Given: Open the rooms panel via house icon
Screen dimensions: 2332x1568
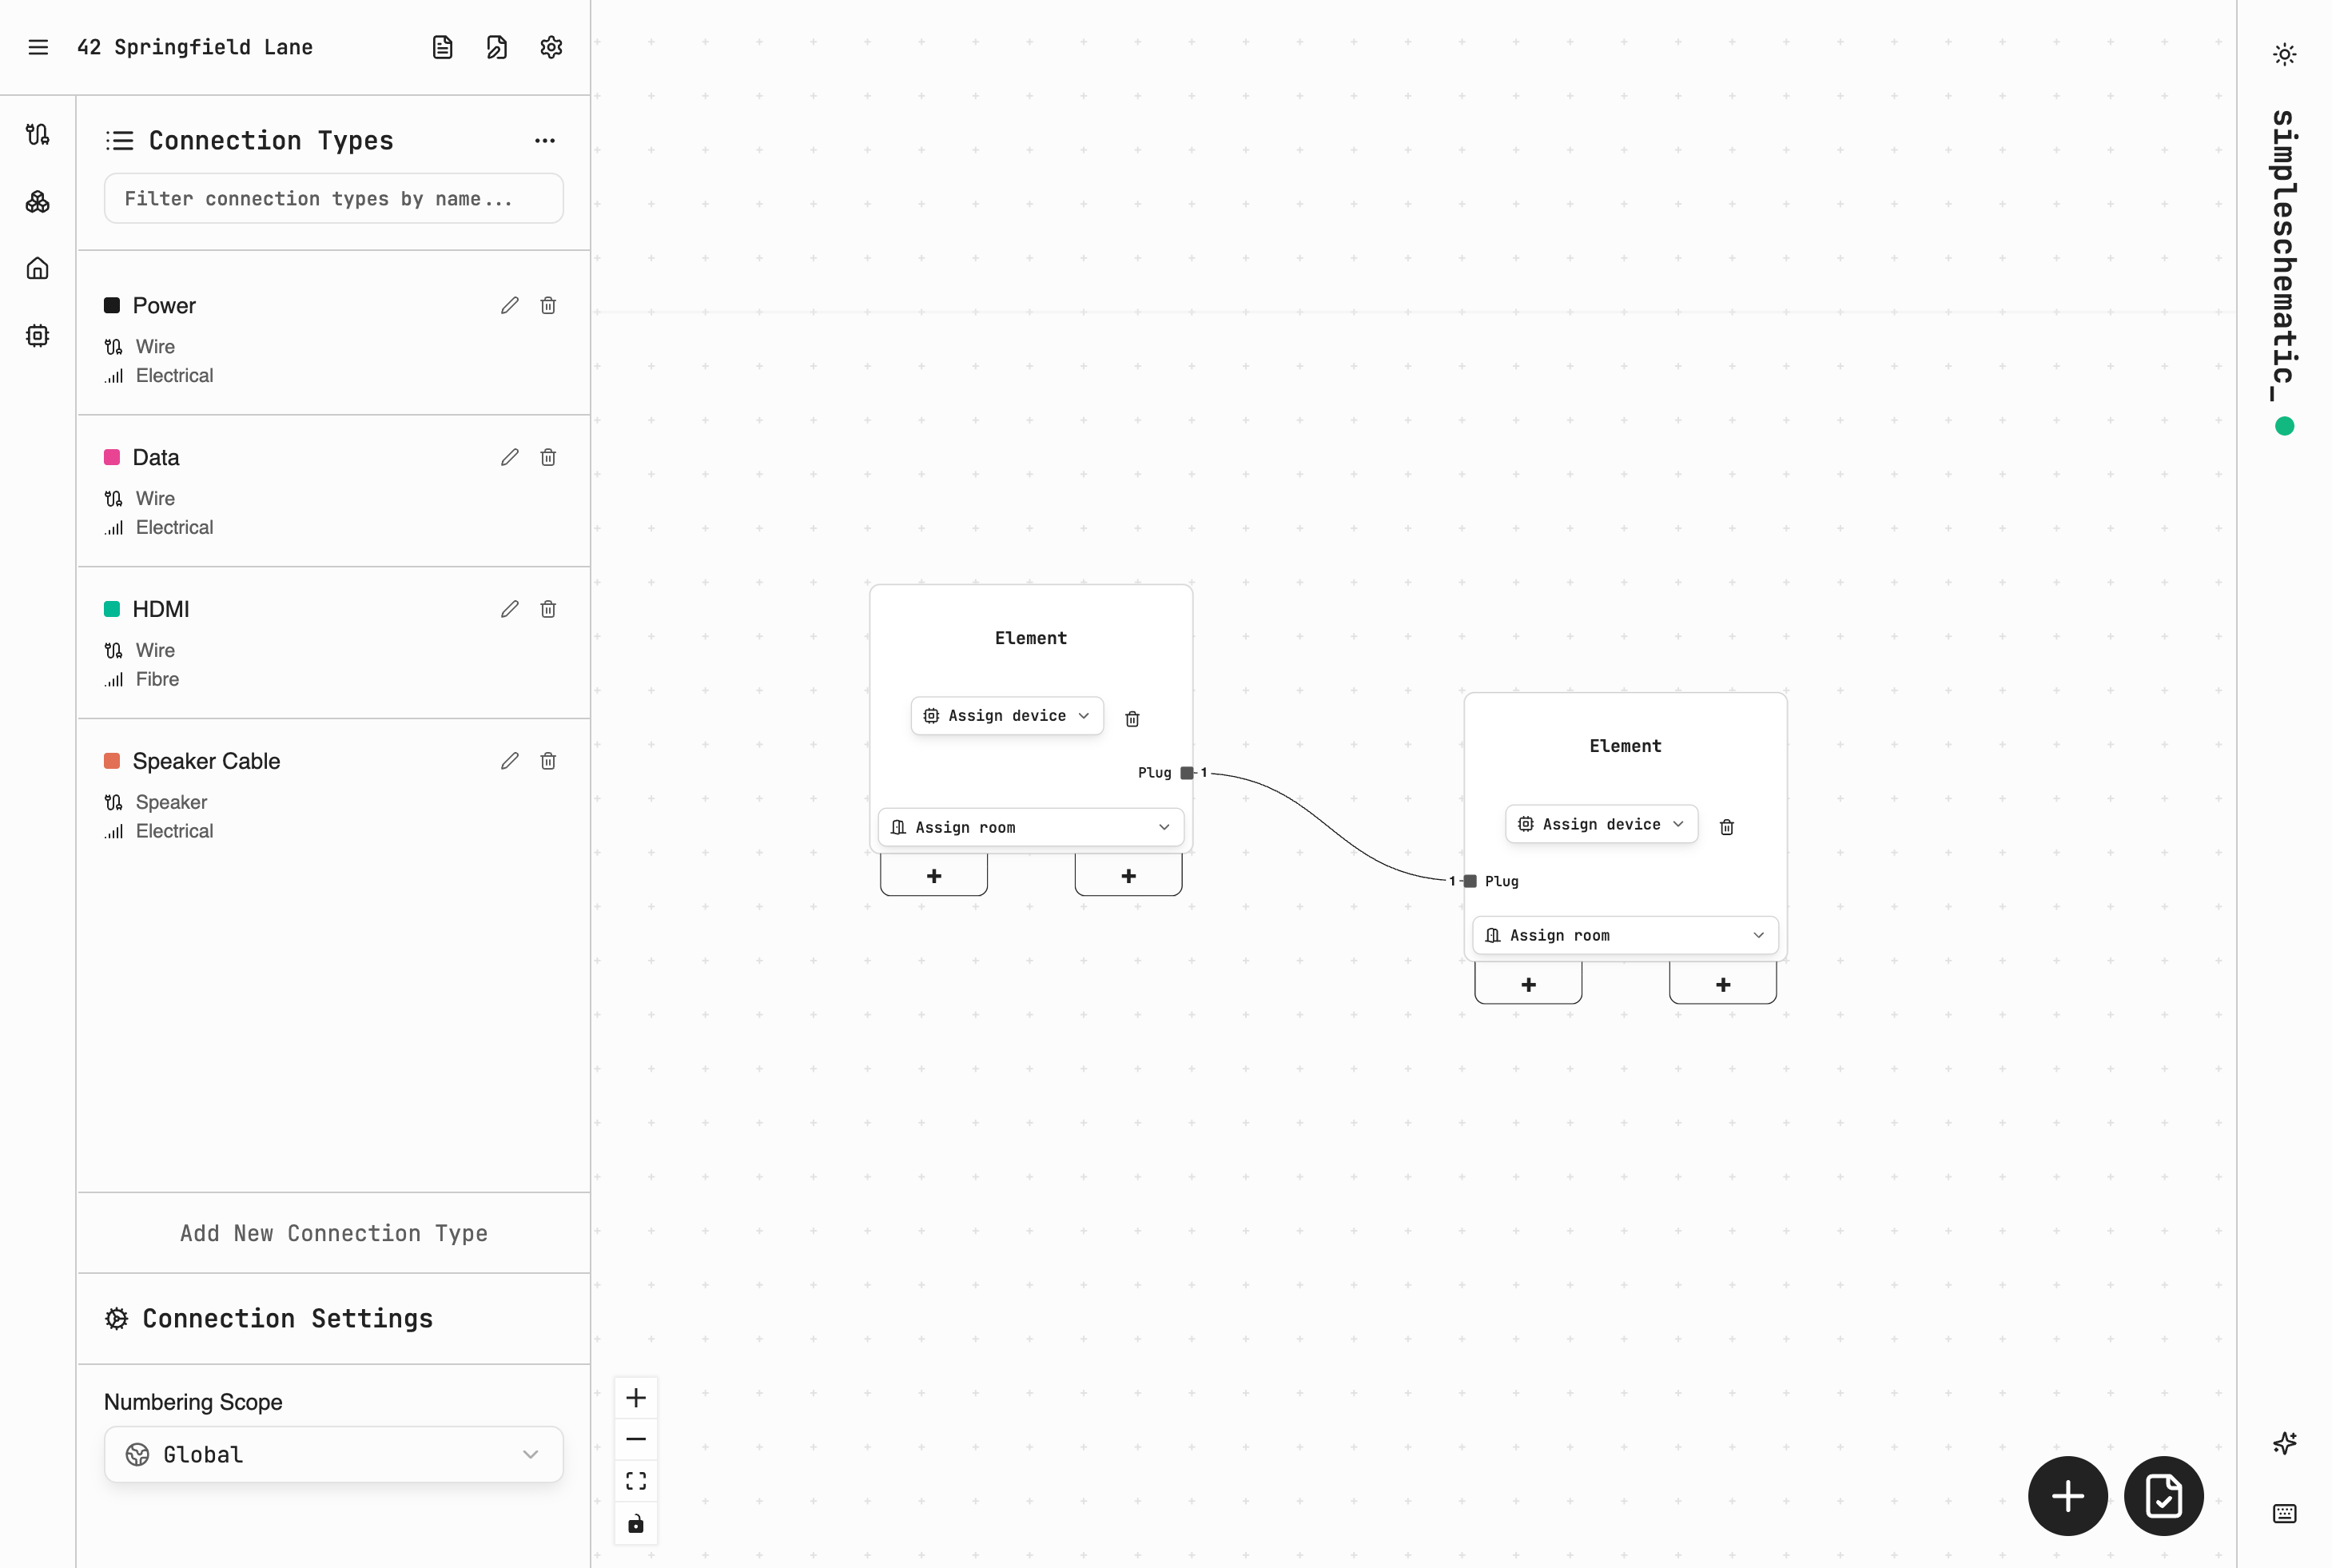Looking at the screenshot, I should [37, 268].
